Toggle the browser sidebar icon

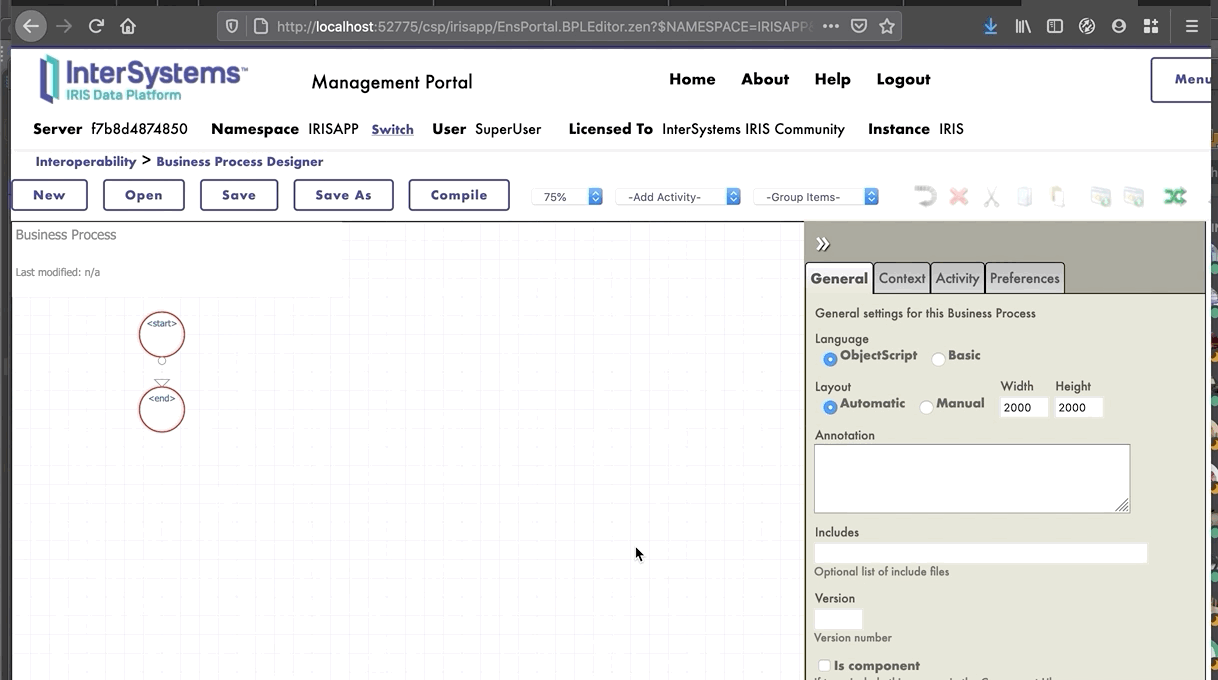coord(1055,27)
